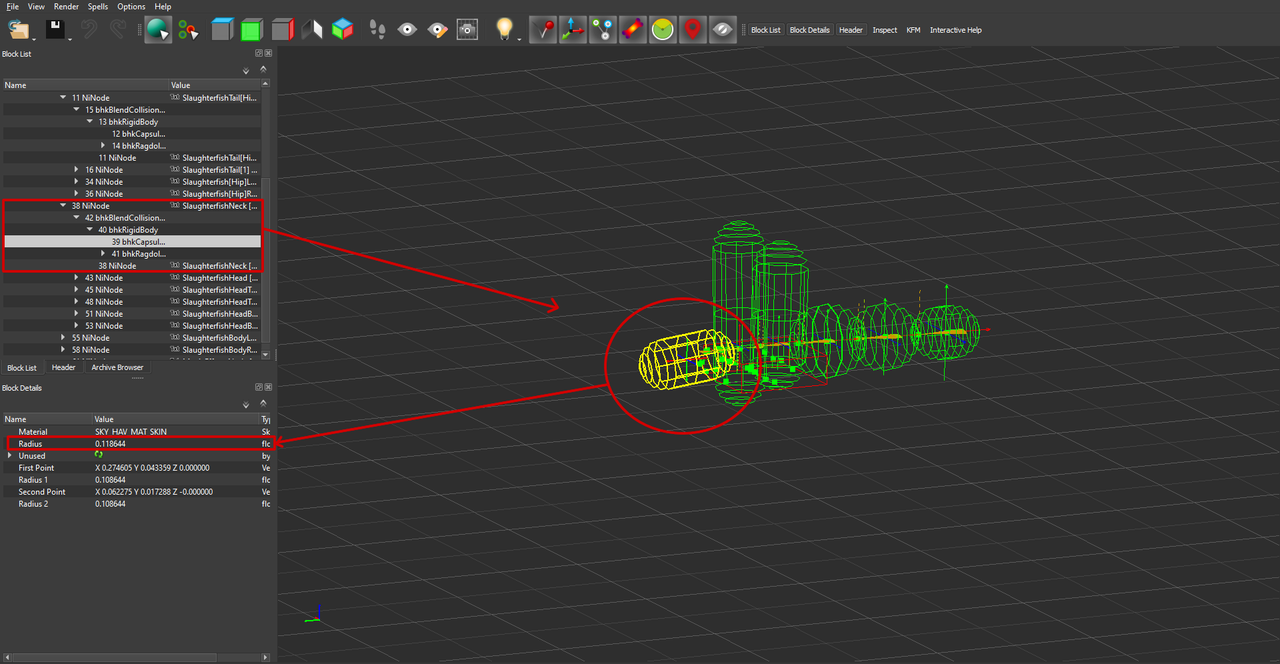Click the load view eye-pencil icon
Image resolution: width=1280 pixels, height=664 pixels.
coord(437,29)
